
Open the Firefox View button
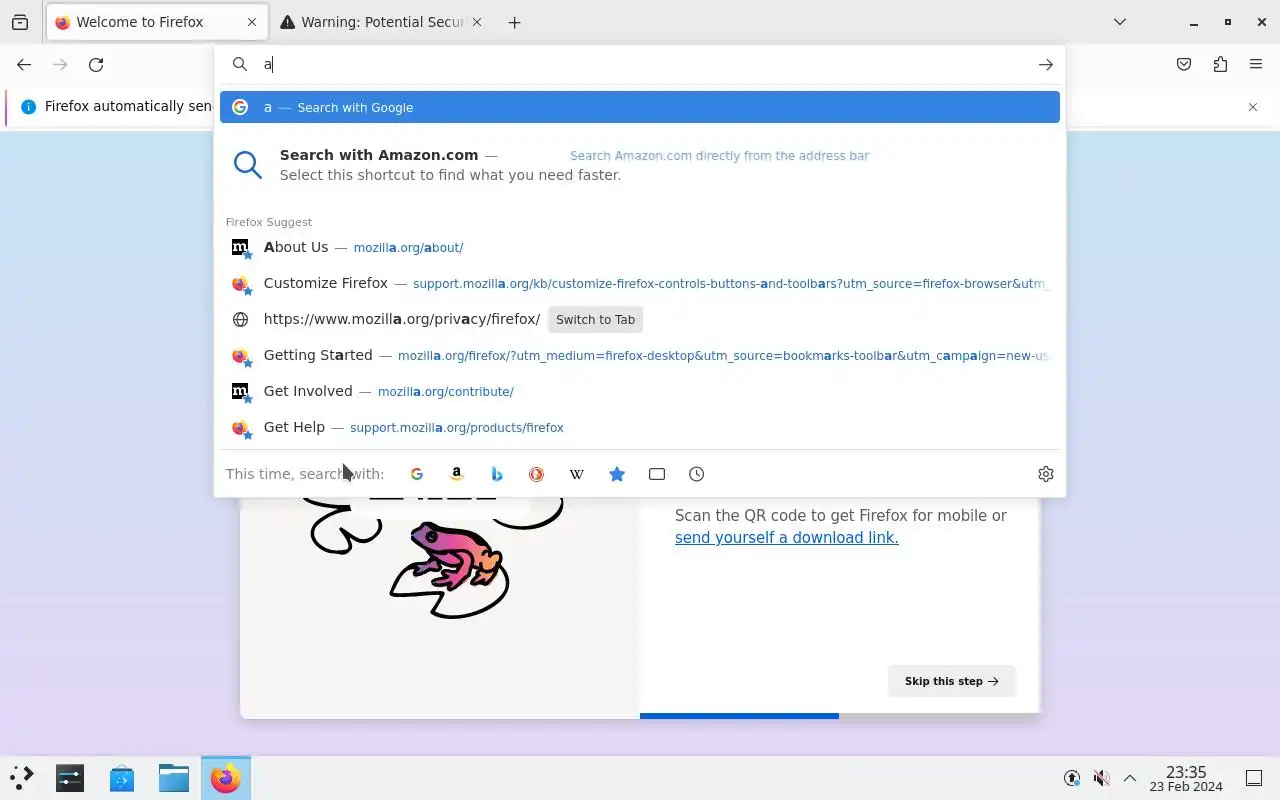pos(20,22)
